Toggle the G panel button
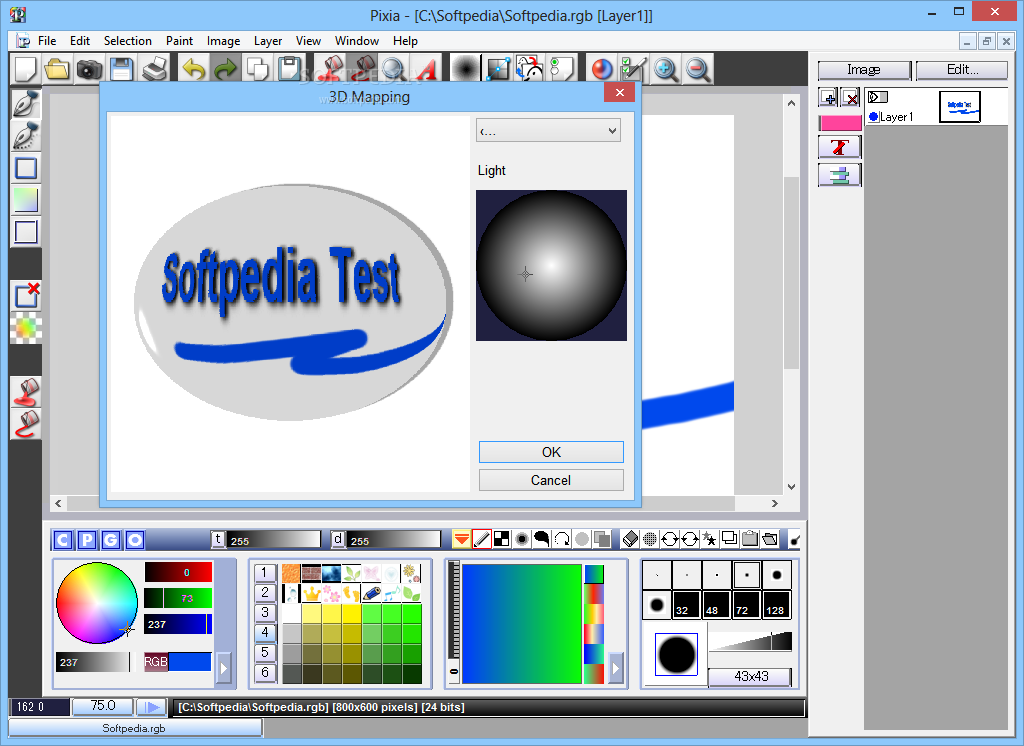Viewport: 1024px width, 746px height. [x=111, y=540]
